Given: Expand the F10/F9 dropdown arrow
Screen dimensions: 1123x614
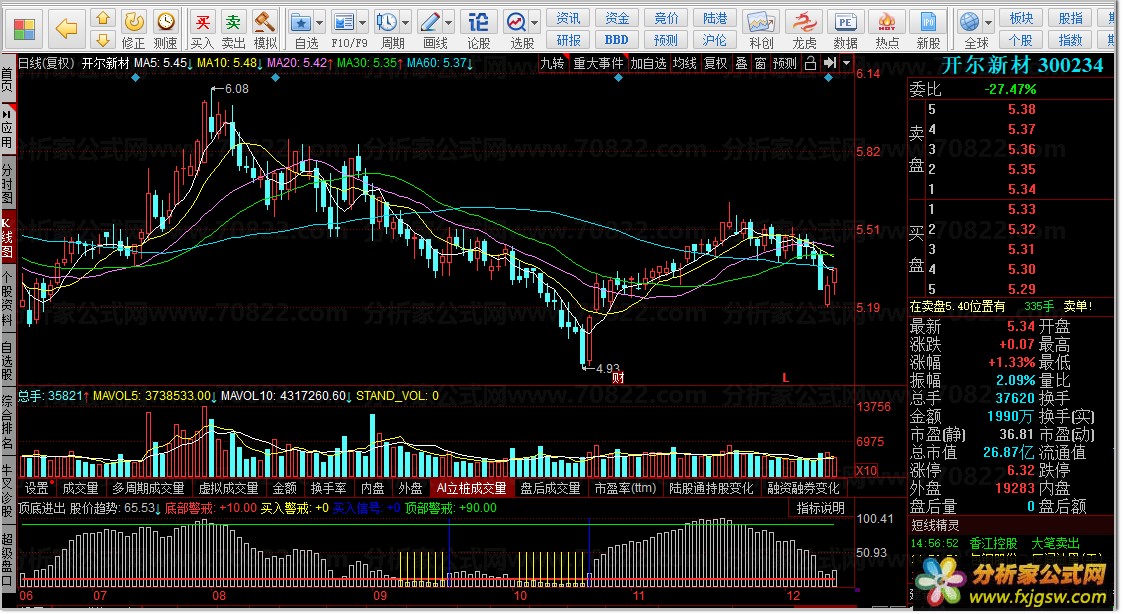Looking at the screenshot, I should [x=362, y=23].
